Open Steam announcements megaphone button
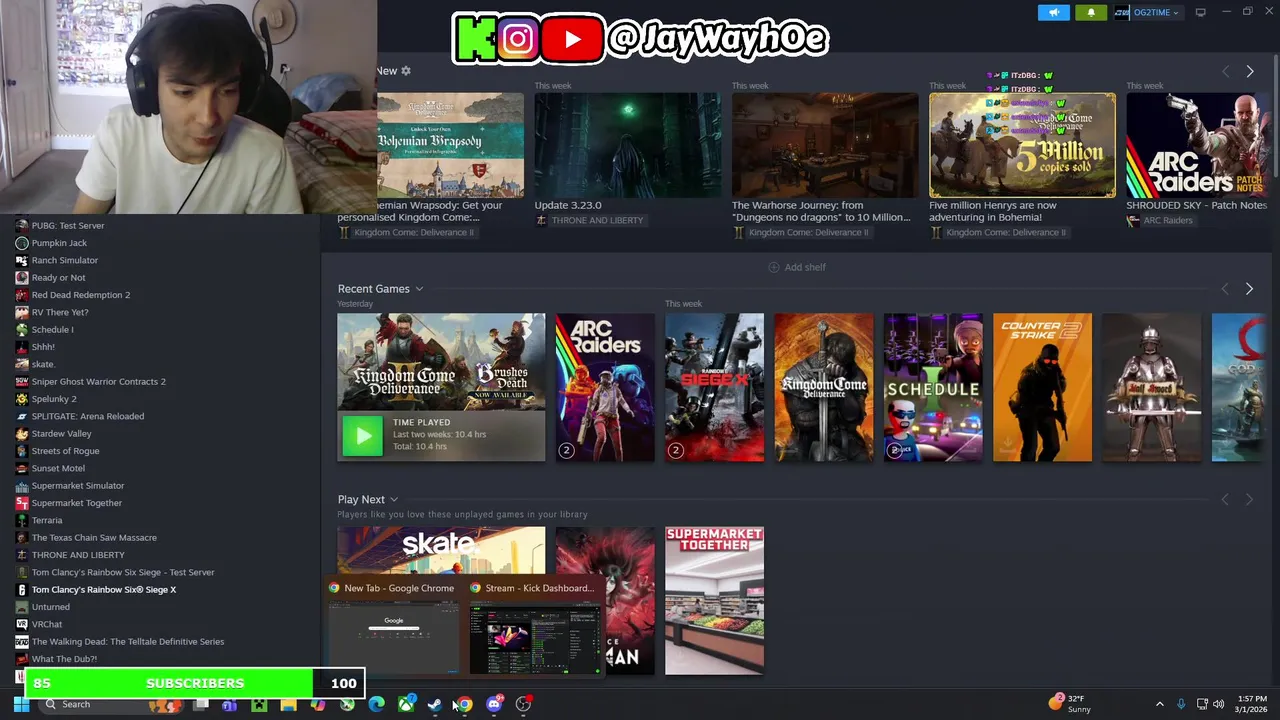Screen dimensions: 1280x720 [1053, 12]
